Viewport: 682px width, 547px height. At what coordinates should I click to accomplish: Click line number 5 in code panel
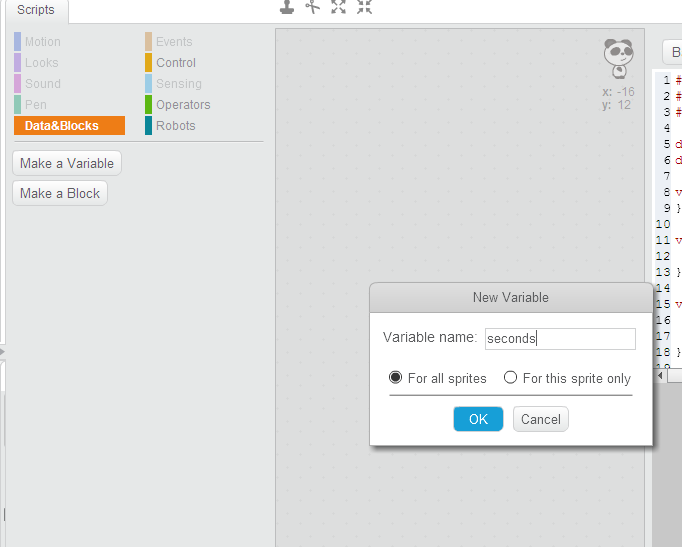[667, 144]
